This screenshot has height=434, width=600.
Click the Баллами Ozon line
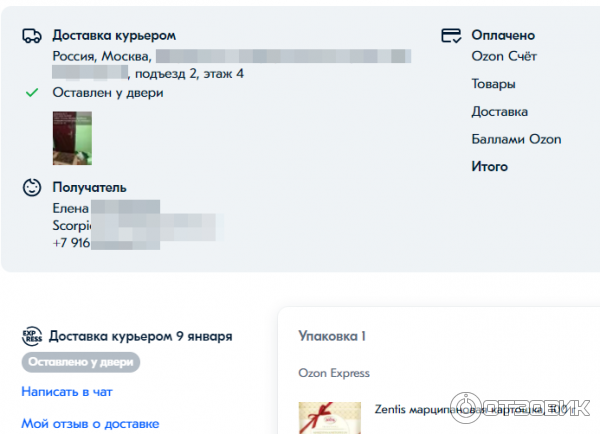tap(516, 139)
